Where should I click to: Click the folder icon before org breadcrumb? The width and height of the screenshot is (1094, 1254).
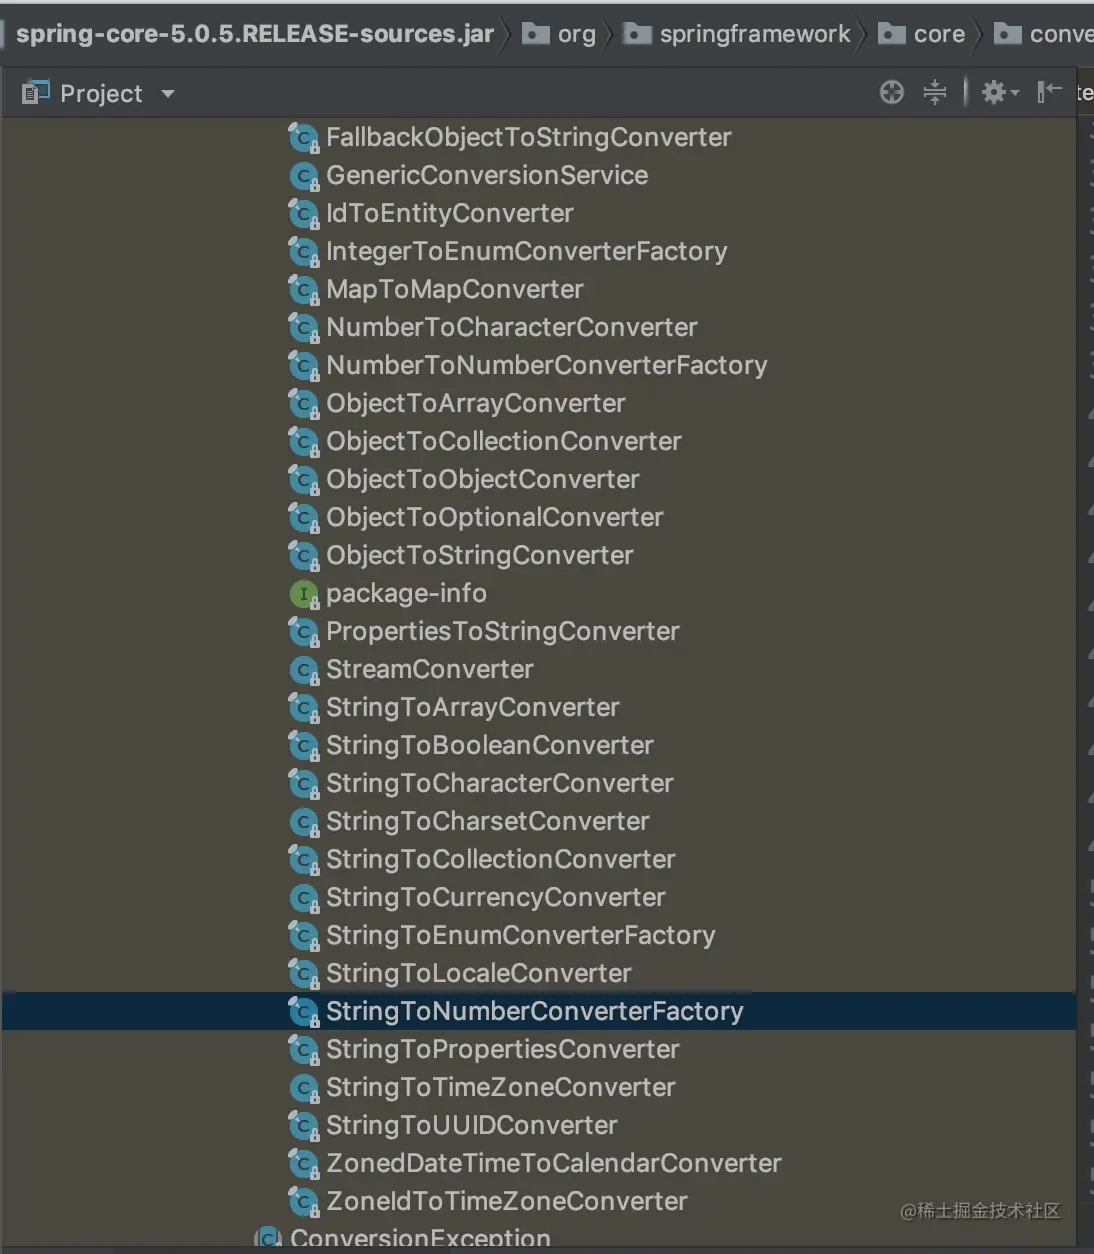(x=536, y=34)
